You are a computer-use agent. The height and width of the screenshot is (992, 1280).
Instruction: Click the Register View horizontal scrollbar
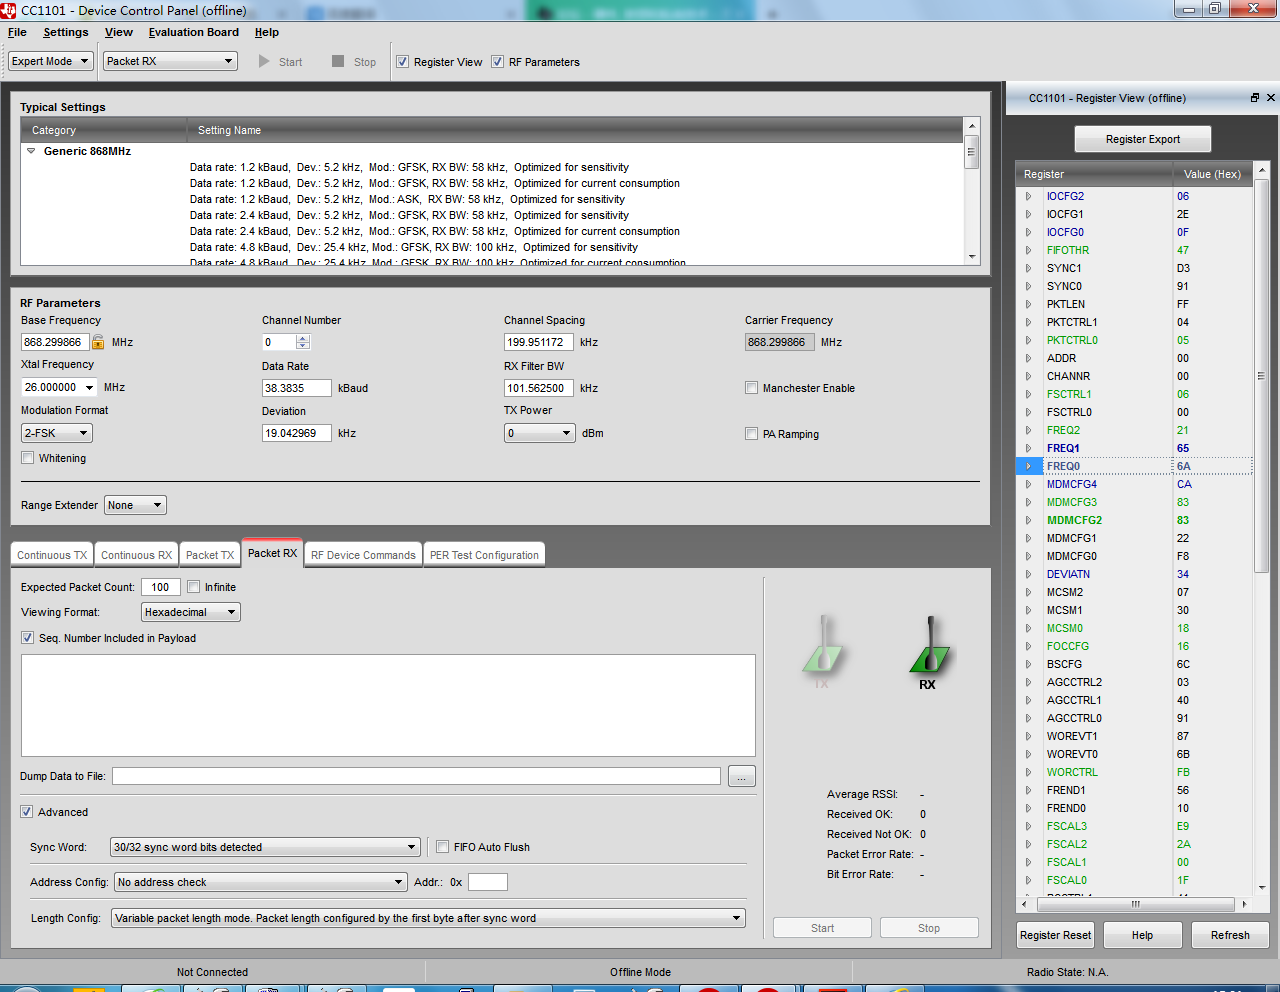1135,904
